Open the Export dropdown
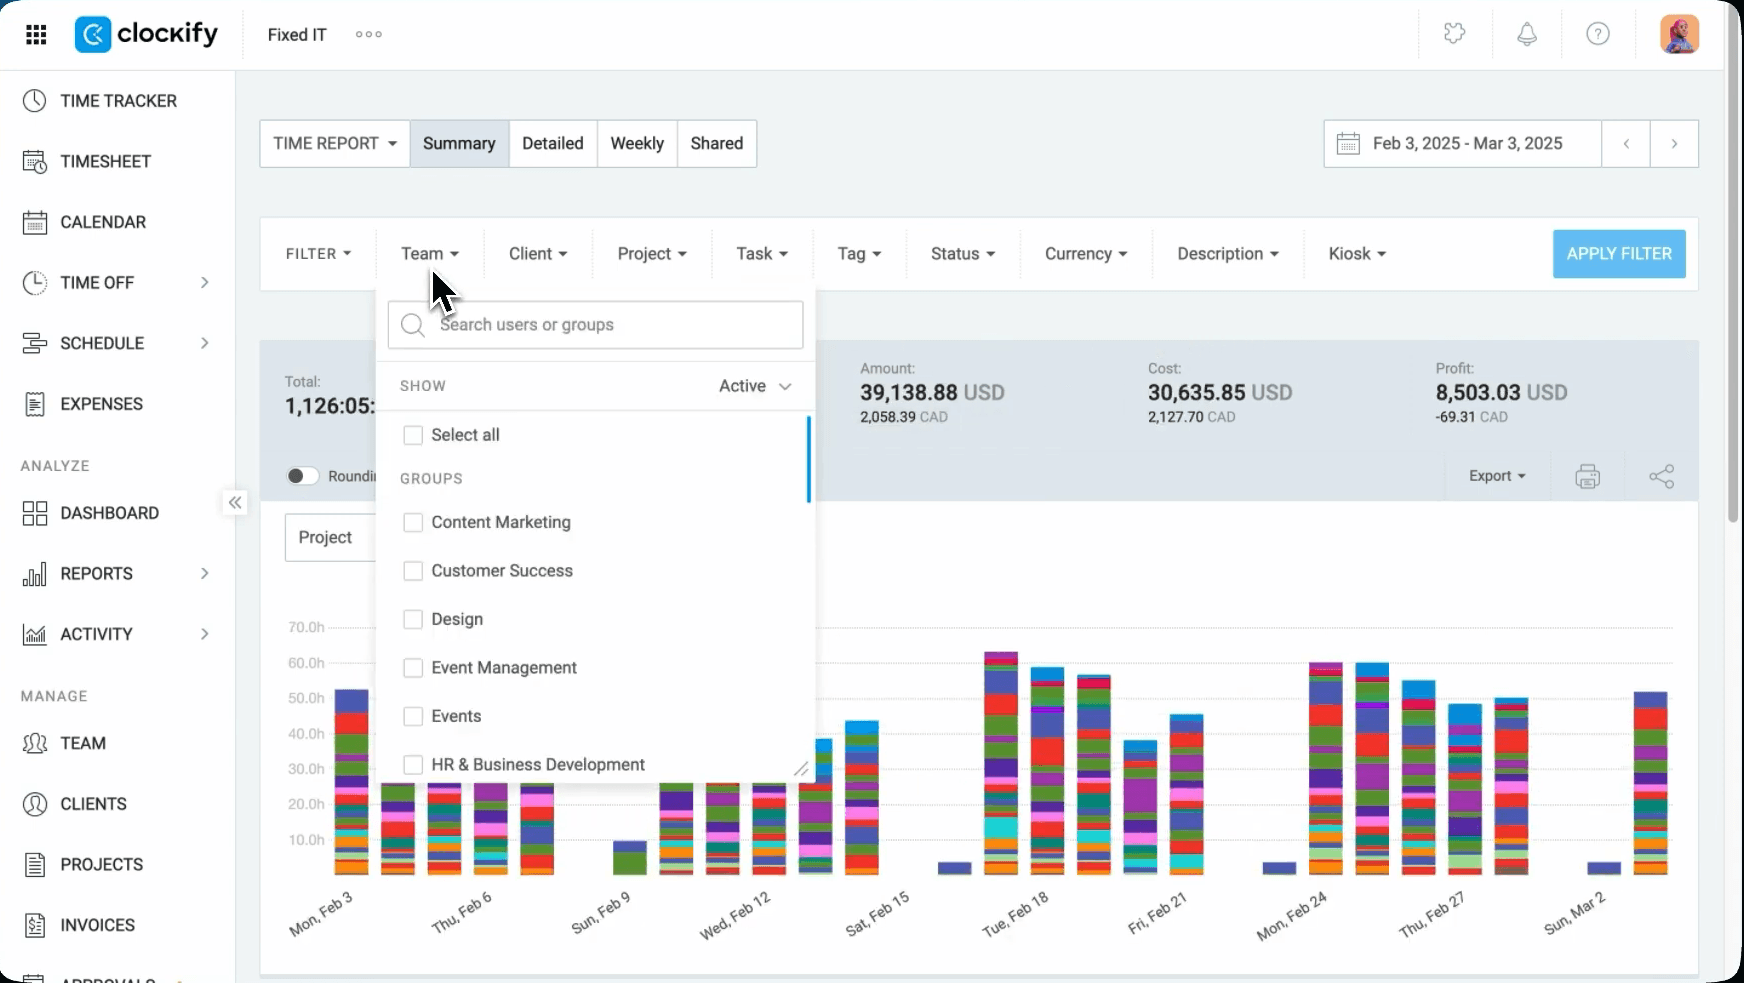The width and height of the screenshot is (1744, 983). [1497, 476]
